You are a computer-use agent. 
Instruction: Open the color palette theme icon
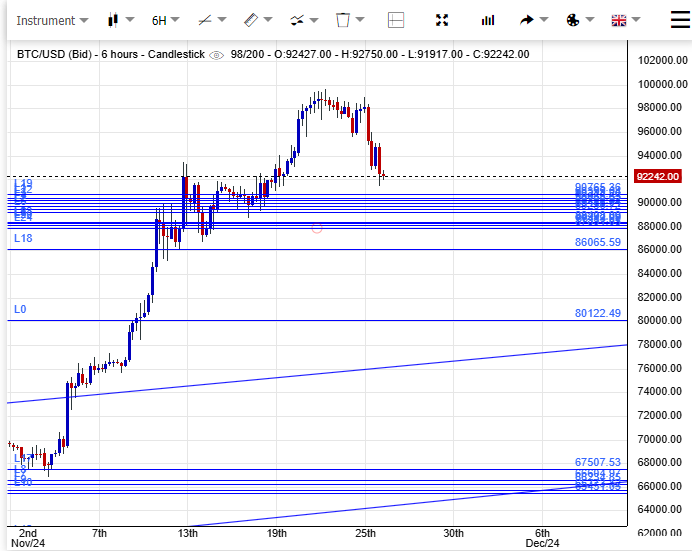573,20
